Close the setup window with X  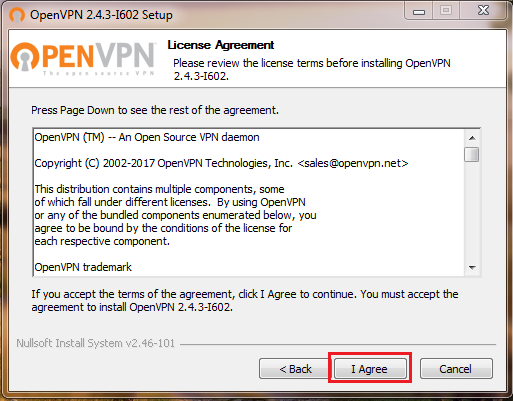(483, 11)
